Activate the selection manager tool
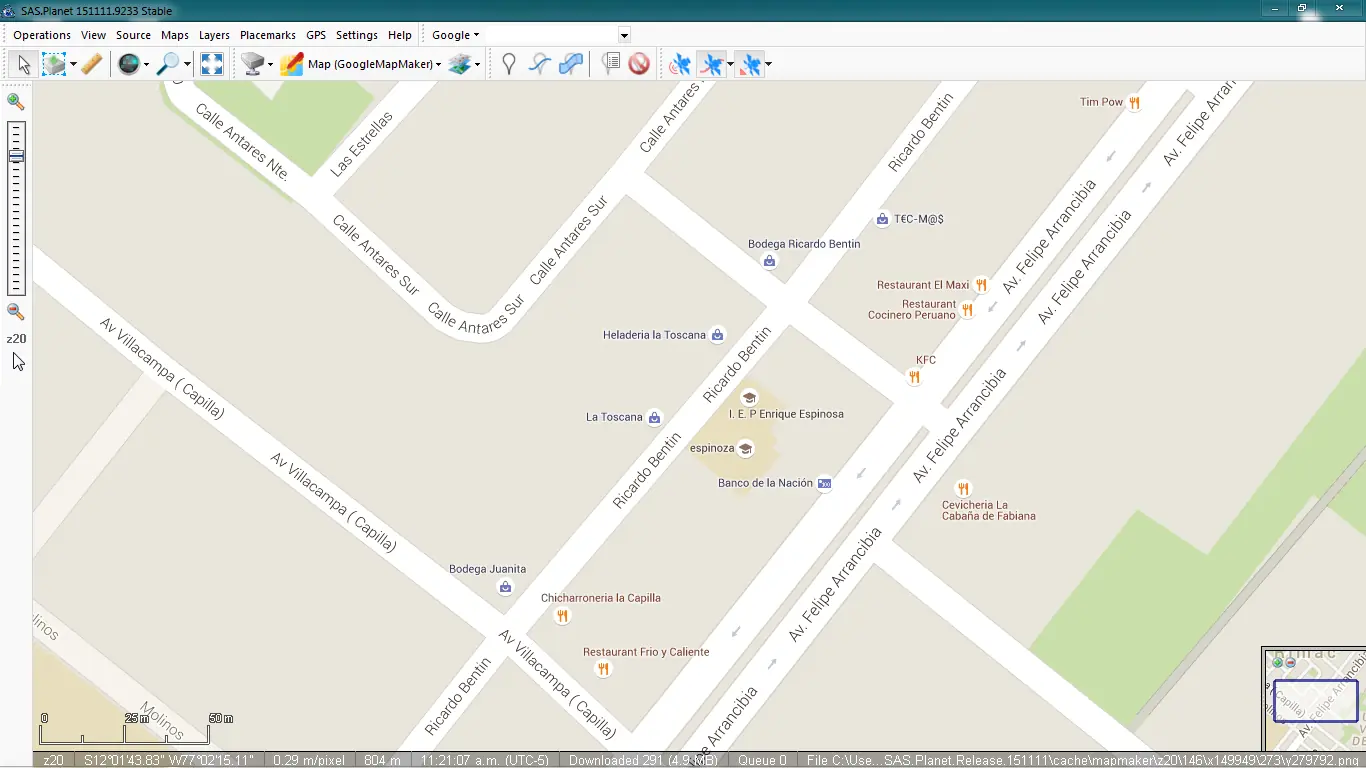The height and width of the screenshot is (768, 1366). click(54, 64)
